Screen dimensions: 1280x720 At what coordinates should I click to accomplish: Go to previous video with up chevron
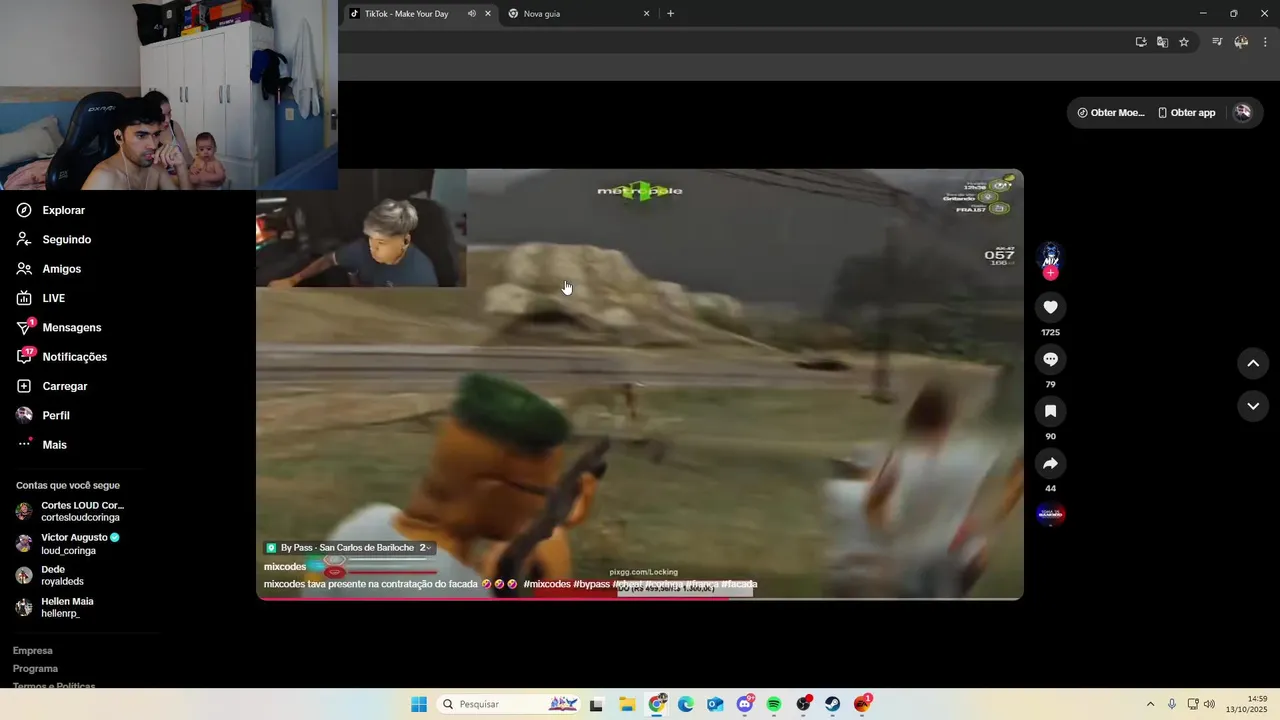pos(1253,364)
